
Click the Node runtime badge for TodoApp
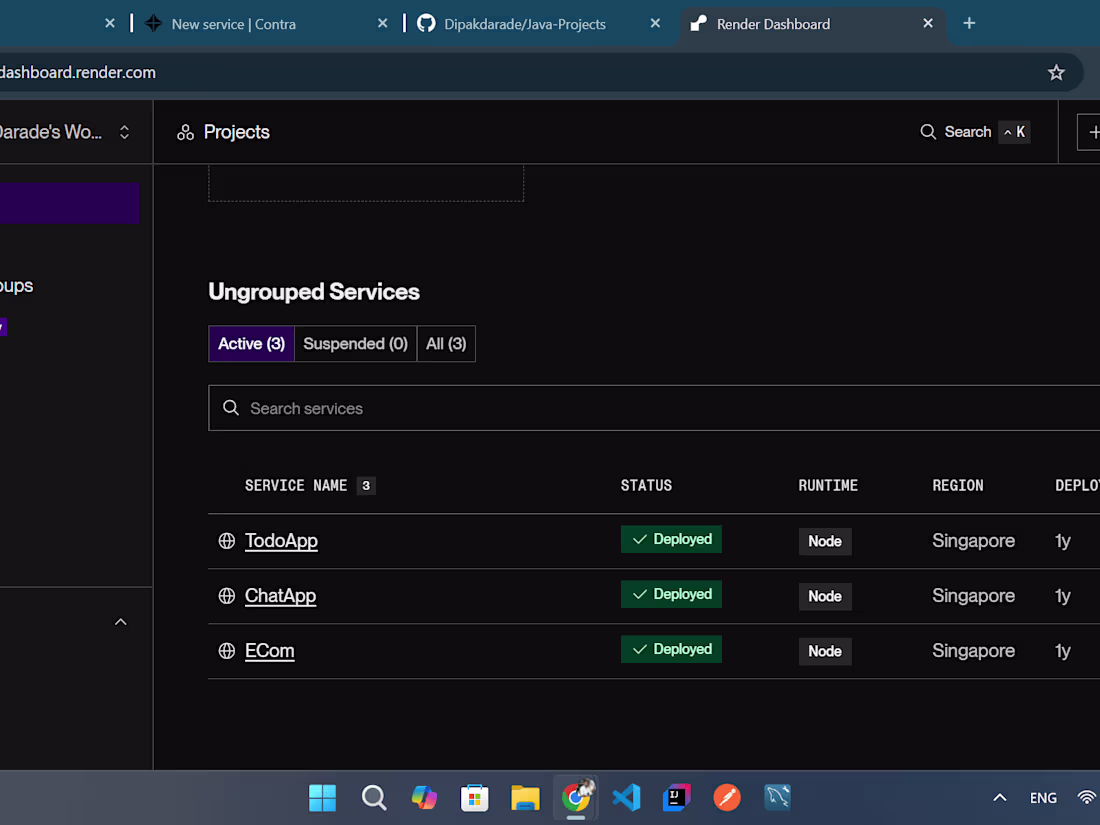point(825,542)
